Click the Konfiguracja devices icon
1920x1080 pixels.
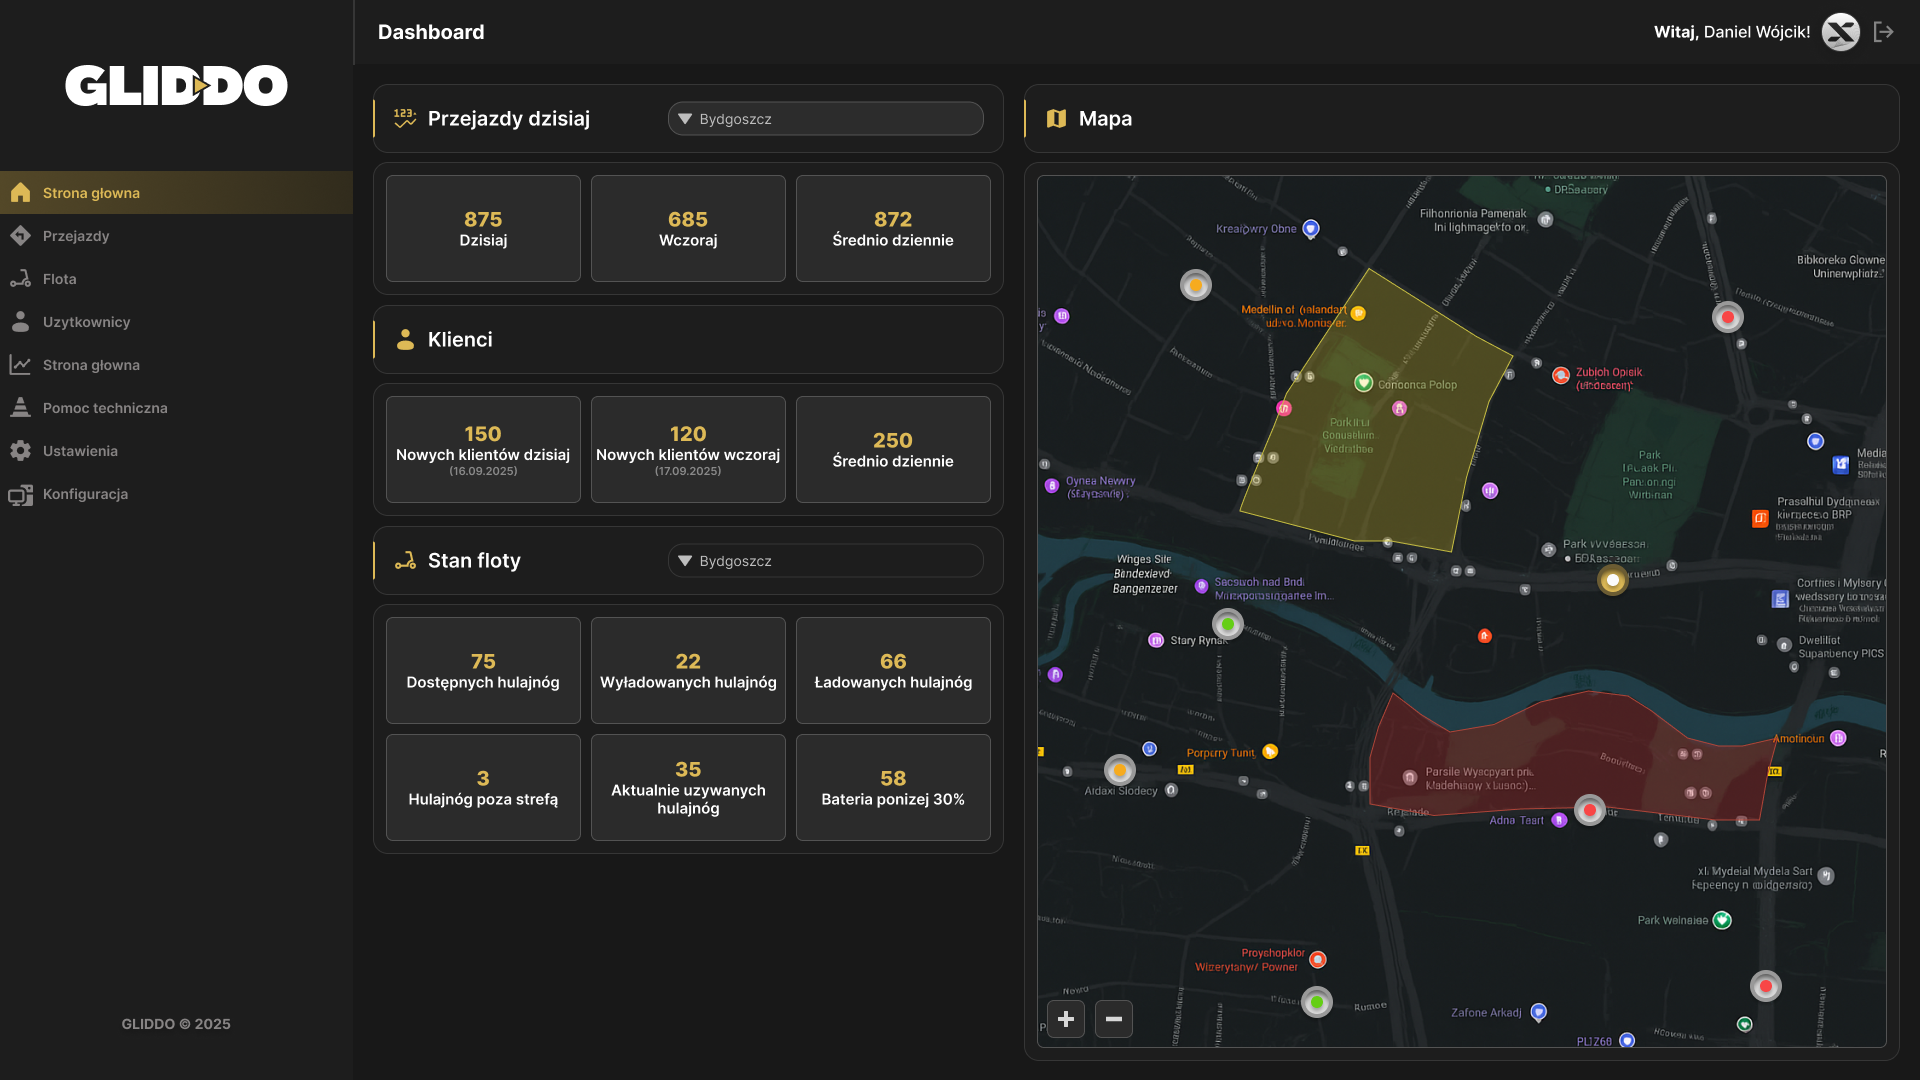pos(20,494)
